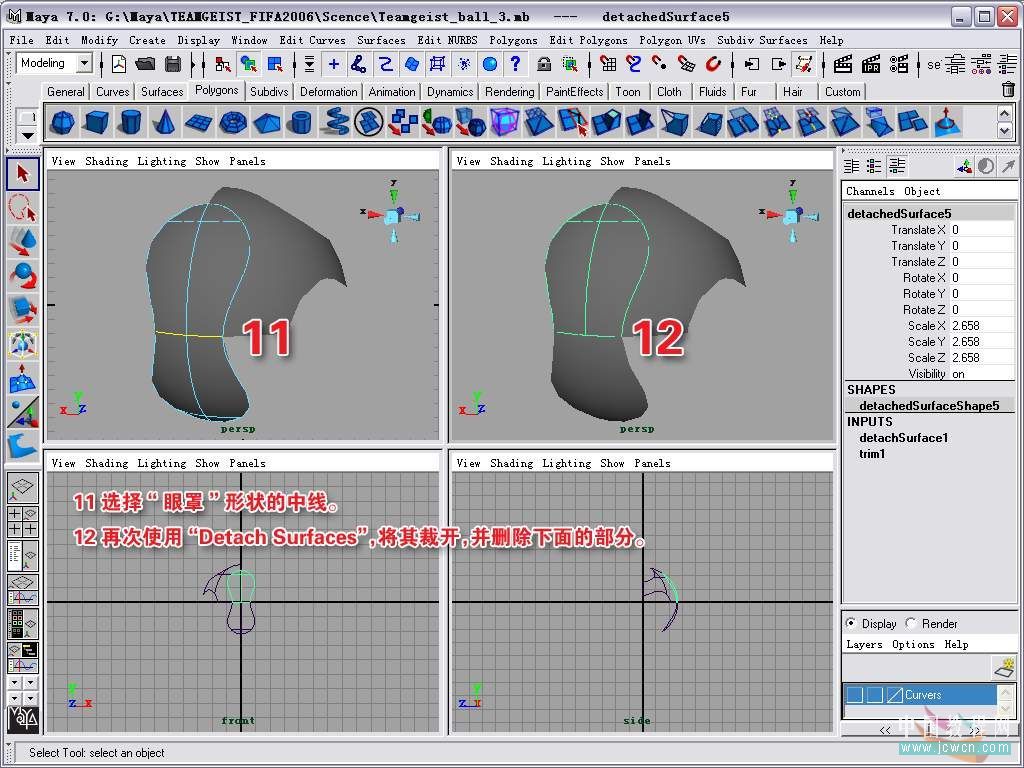Open Render Globals settings icon
Image resolution: width=1024 pixels, height=768 pixels.
coord(899,64)
